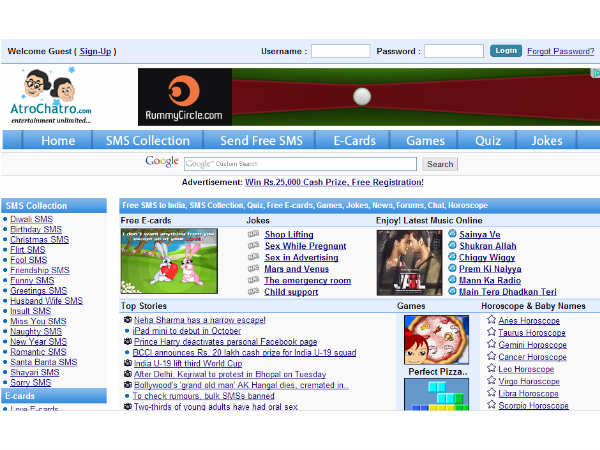Image resolution: width=600 pixels, height=450 pixels.
Task: Click the music icon beside Prem Ki Naiyya
Action: (452, 268)
